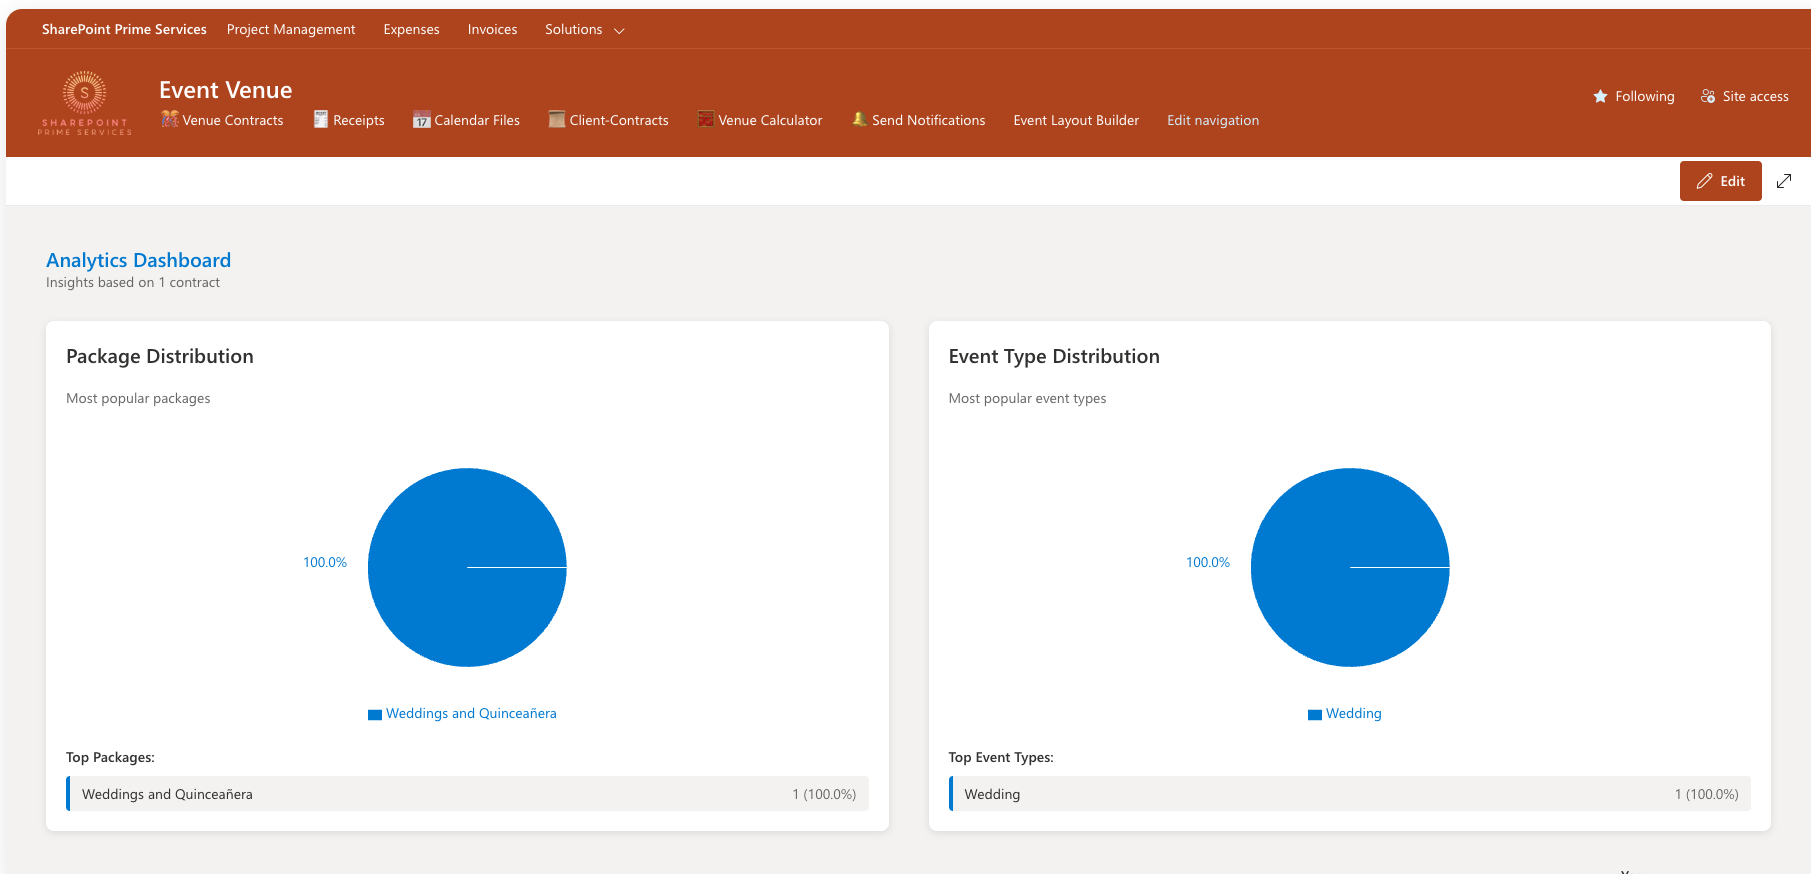Image resolution: width=1811 pixels, height=874 pixels.
Task: Click Edit navigation
Action: pos(1213,120)
